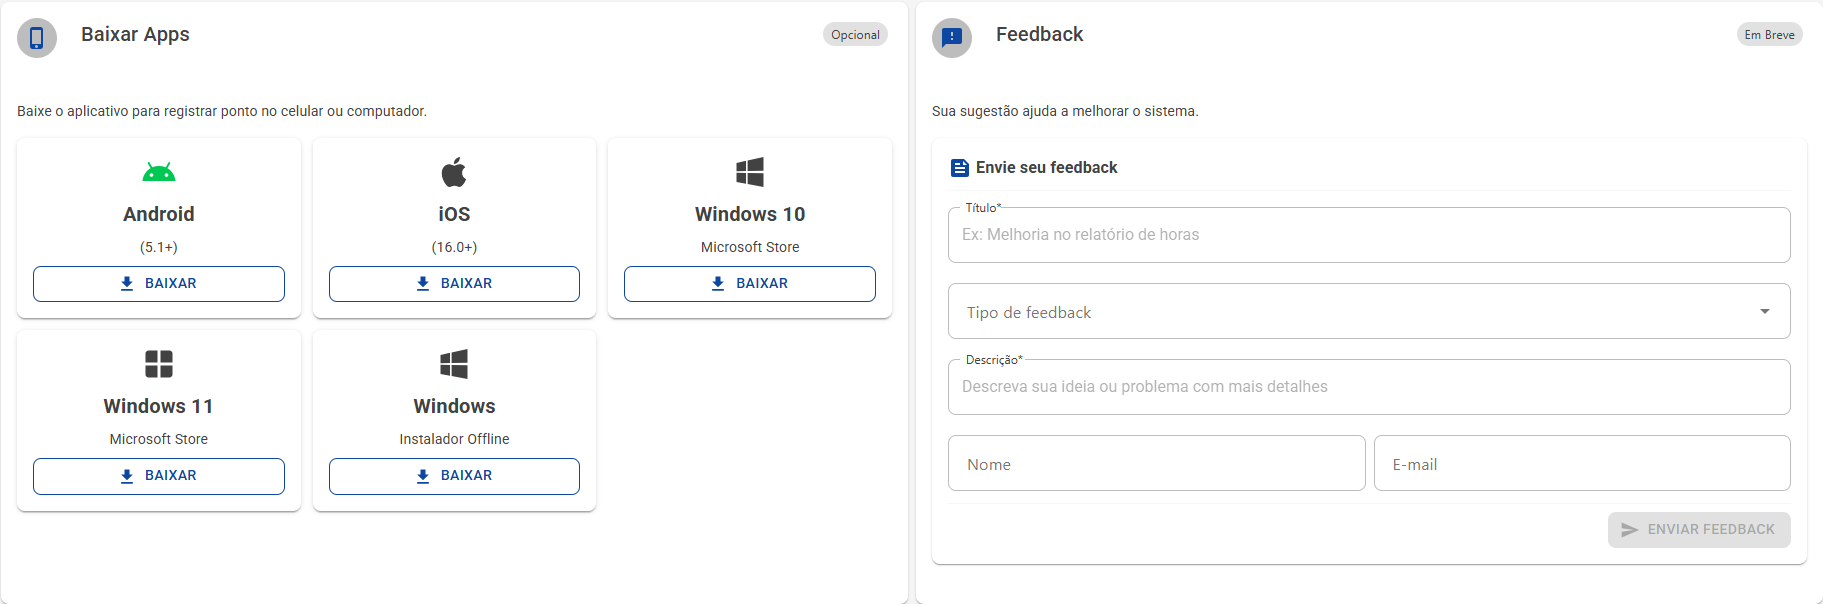Click the Windows 11 card title
The image size is (1823, 604).
click(159, 406)
